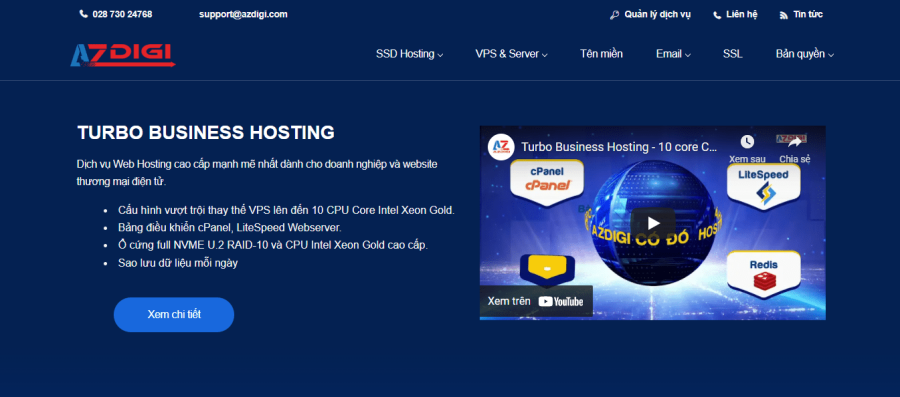Click the phone icon next to Liên hệ
The height and width of the screenshot is (397, 900).
click(x=717, y=15)
